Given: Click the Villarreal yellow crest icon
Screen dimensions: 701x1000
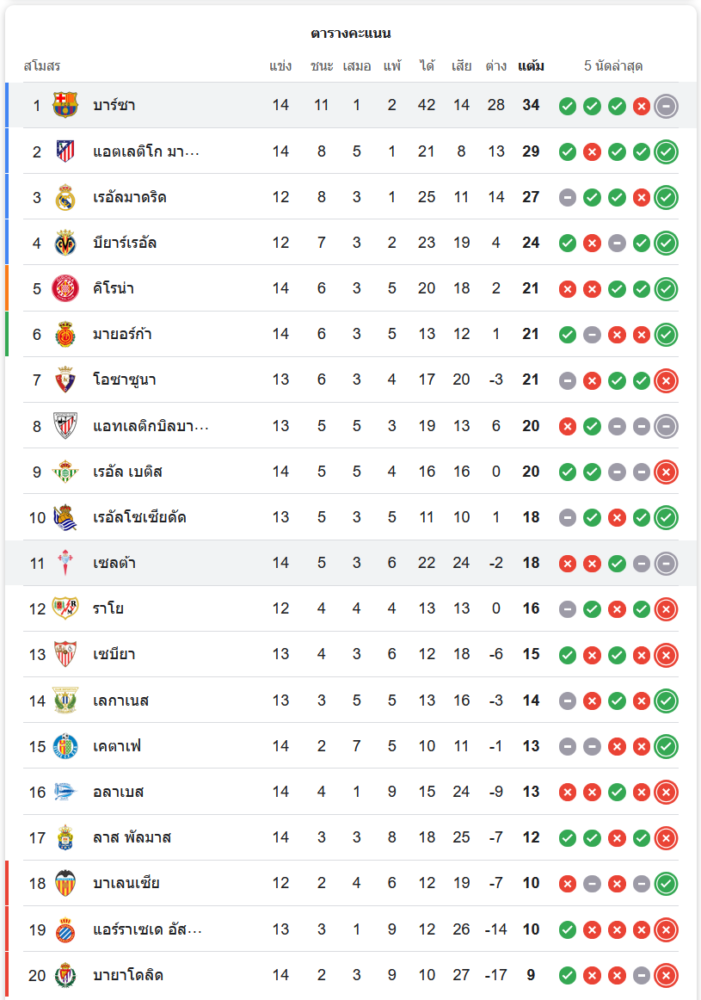Looking at the screenshot, I should (66, 243).
